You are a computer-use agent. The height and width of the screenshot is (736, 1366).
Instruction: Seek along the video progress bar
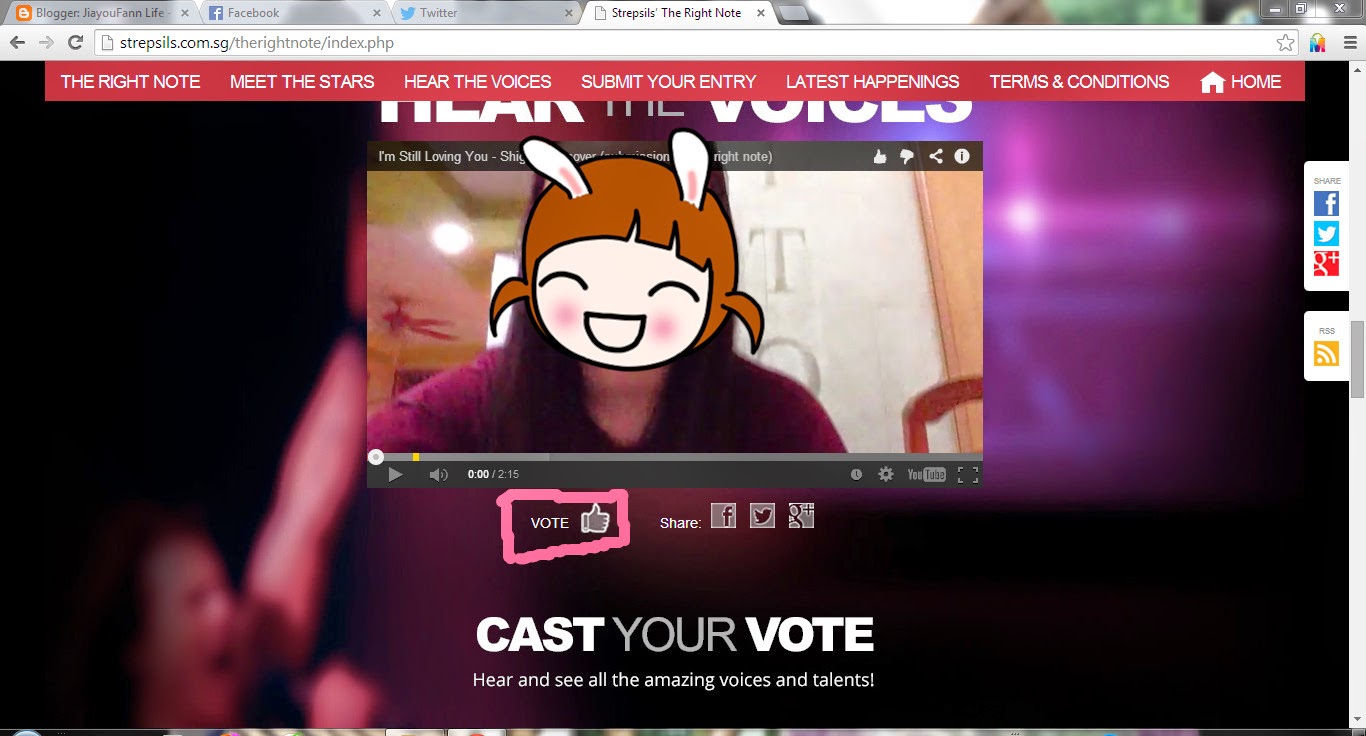(x=675, y=457)
